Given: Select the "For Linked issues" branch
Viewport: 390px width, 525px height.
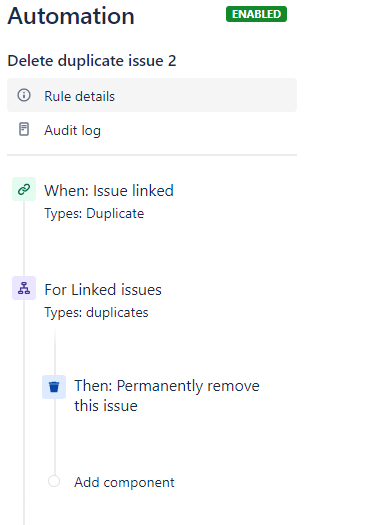Looking at the screenshot, I should [103, 290].
